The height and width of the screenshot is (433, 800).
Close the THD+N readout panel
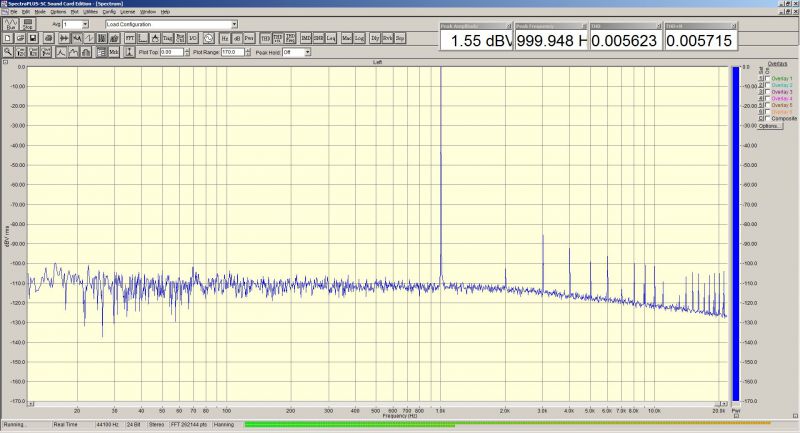click(734, 26)
